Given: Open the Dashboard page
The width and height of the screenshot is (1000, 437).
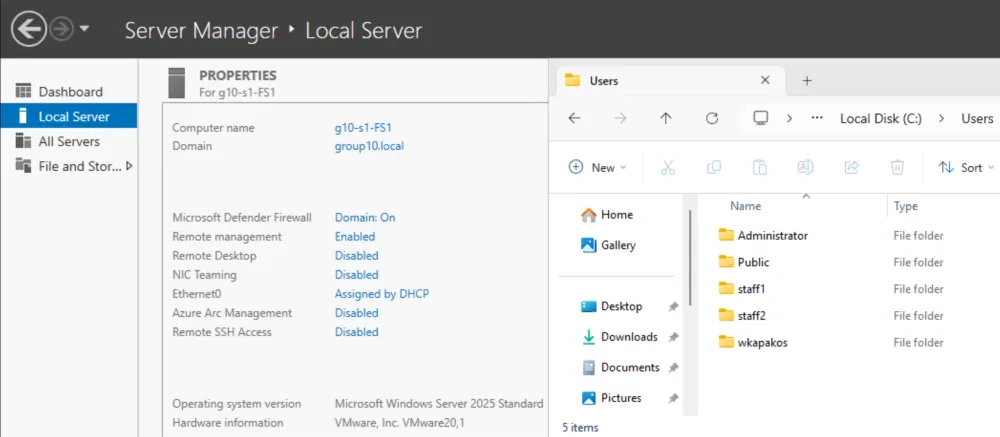Looking at the screenshot, I should (x=69, y=92).
